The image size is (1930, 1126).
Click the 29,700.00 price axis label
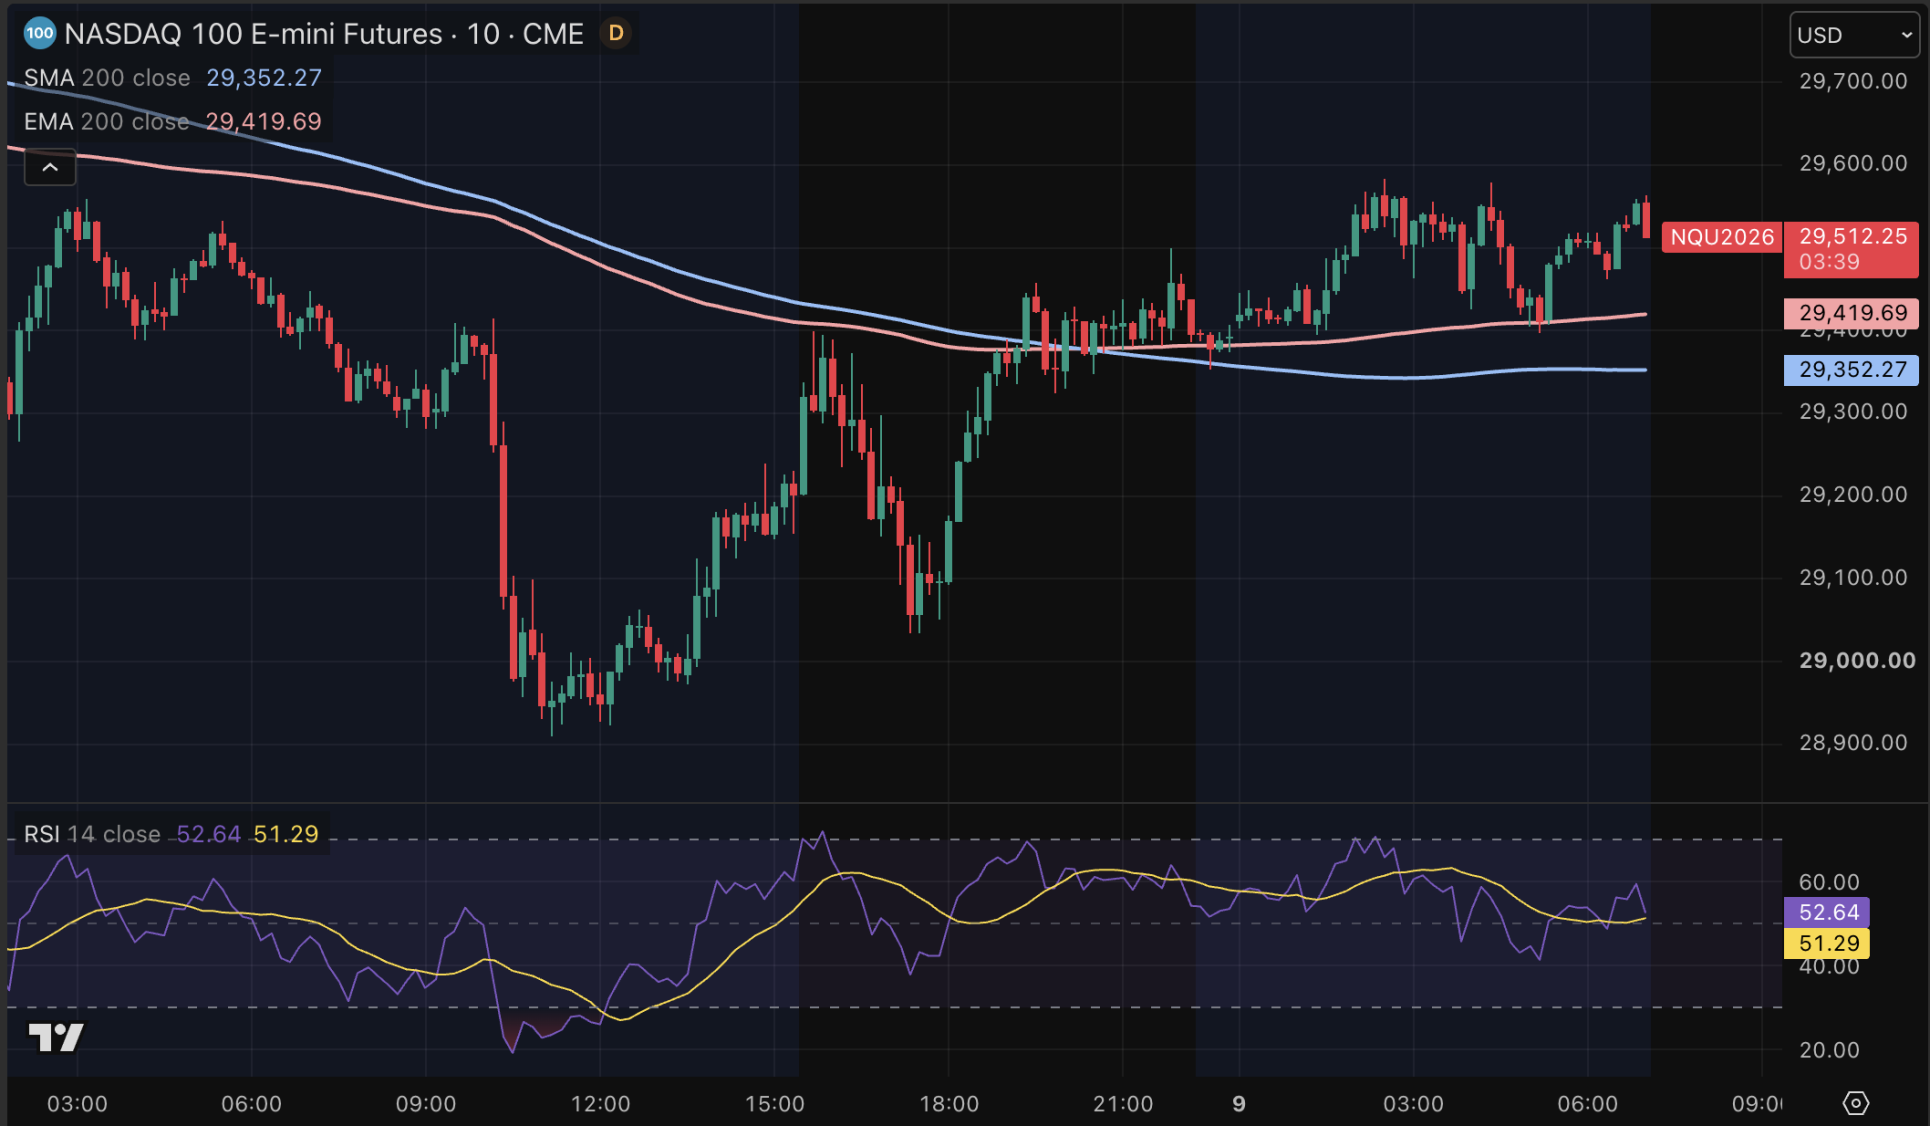tap(1853, 81)
